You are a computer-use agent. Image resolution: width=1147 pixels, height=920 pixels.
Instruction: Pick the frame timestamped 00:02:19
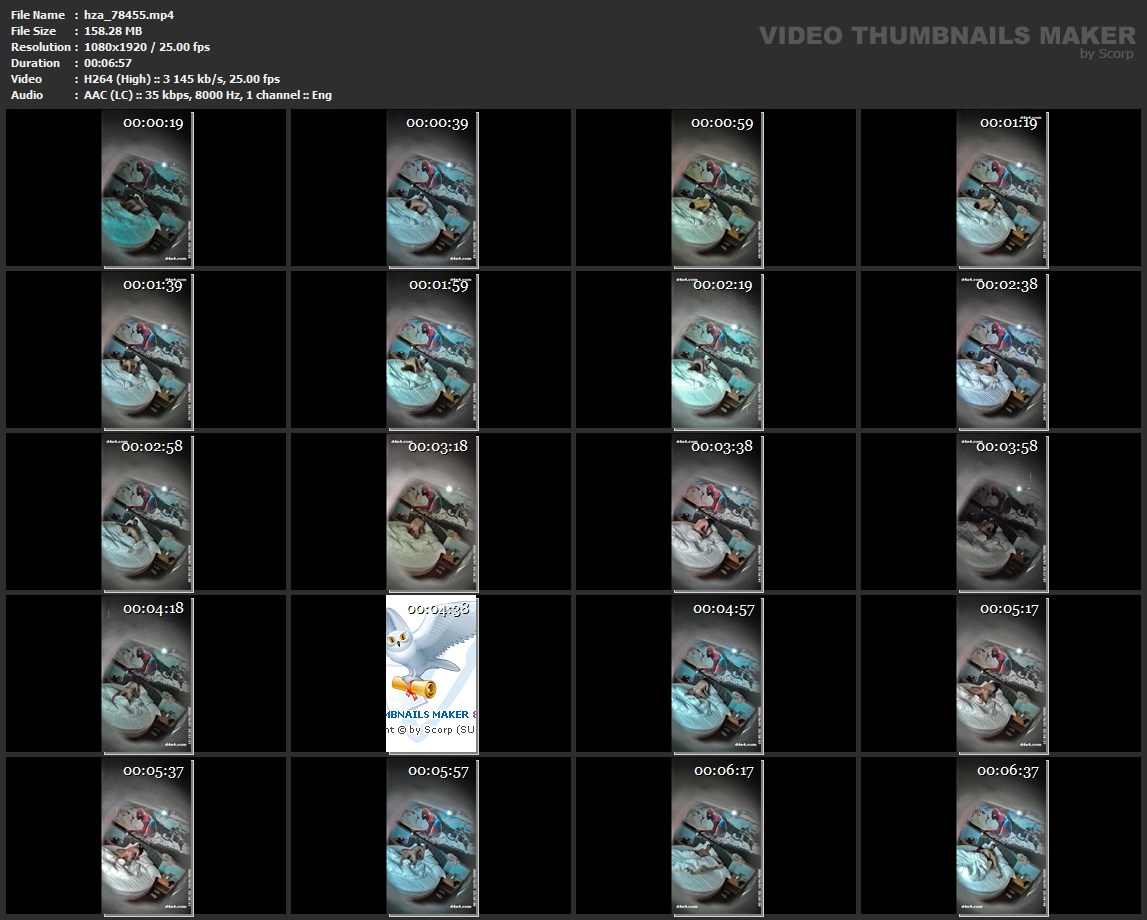[717, 350]
